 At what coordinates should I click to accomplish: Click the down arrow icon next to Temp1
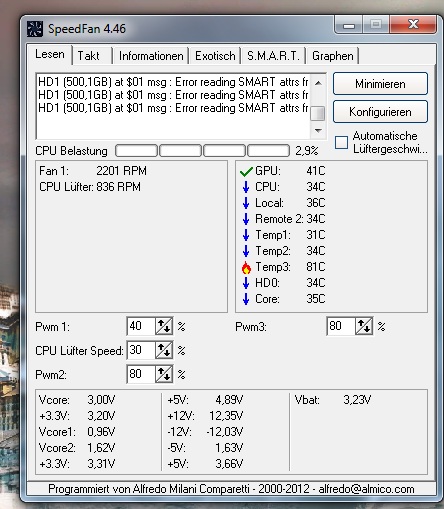click(246, 235)
